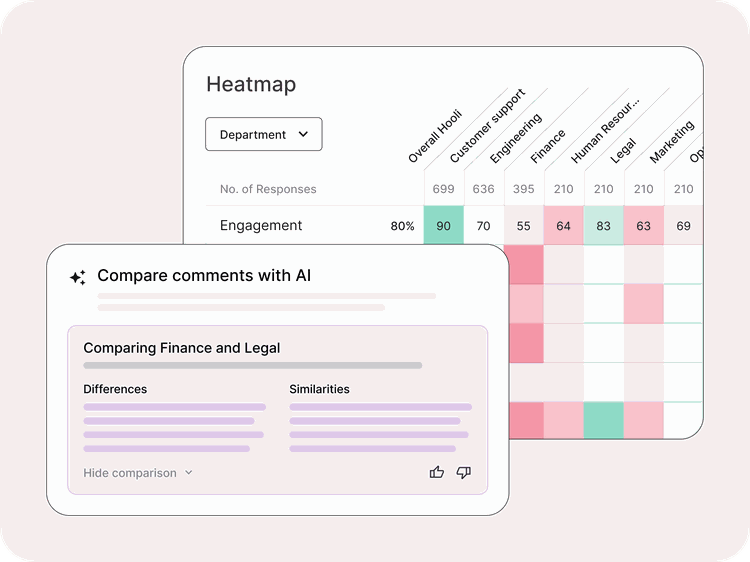
Task: Select the Customer support column header
Action: [487, 128]
